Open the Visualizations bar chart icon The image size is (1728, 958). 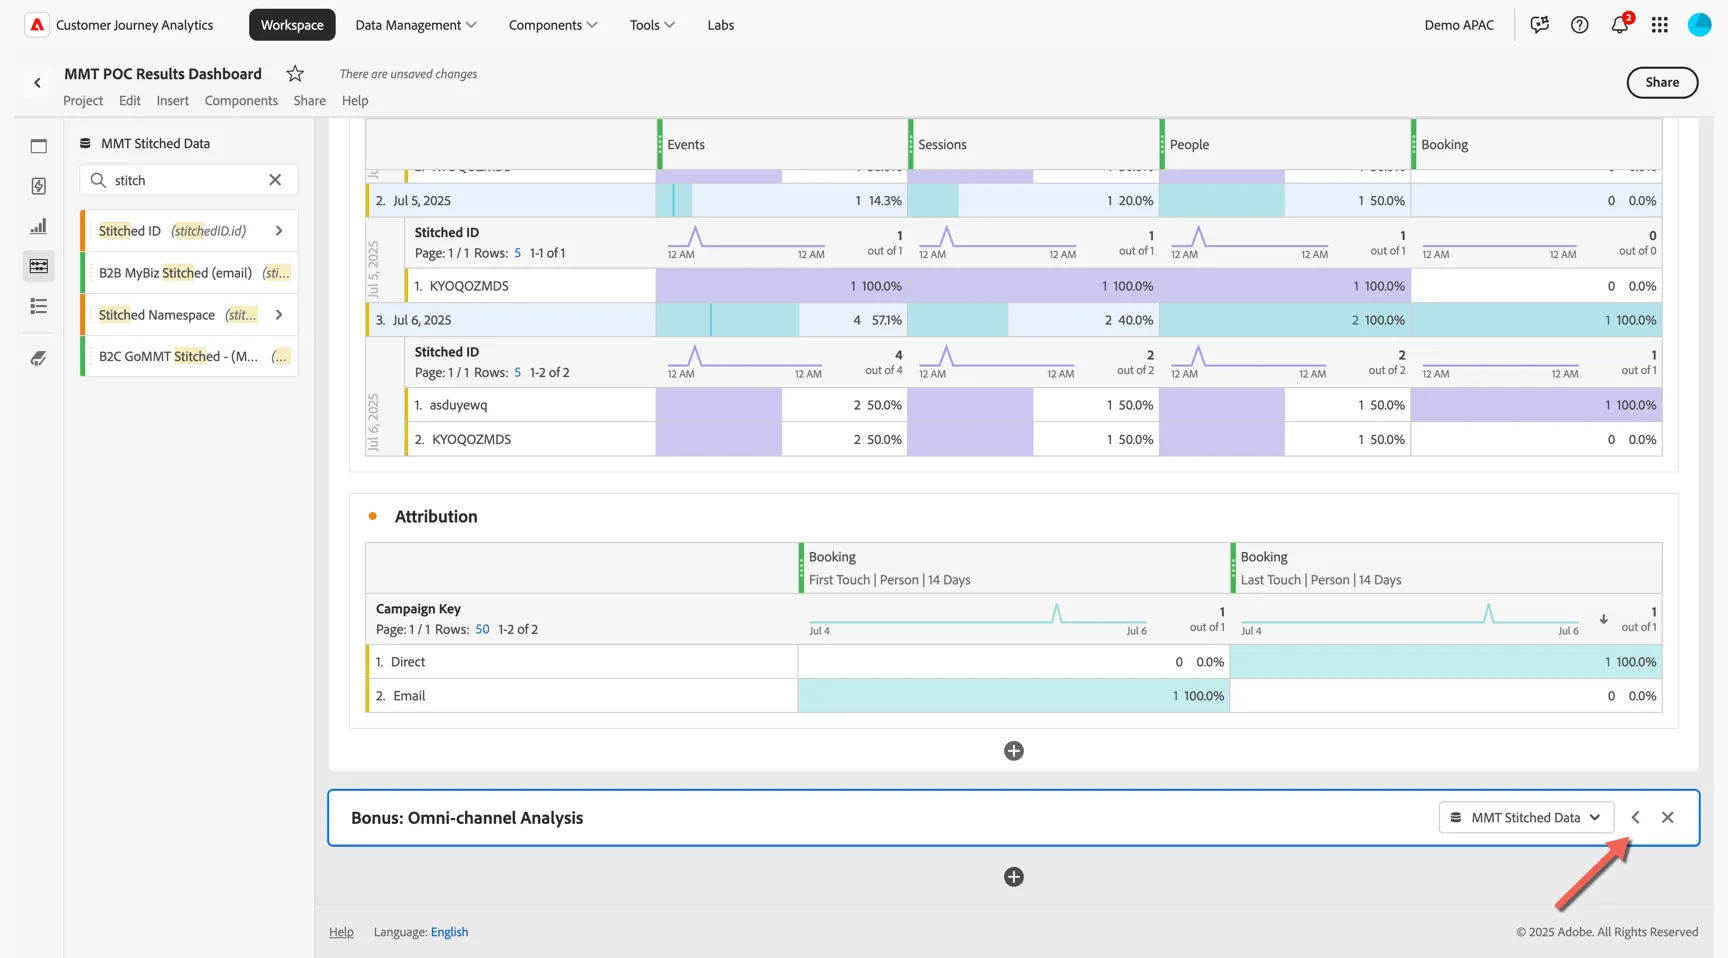pos(39,226)
